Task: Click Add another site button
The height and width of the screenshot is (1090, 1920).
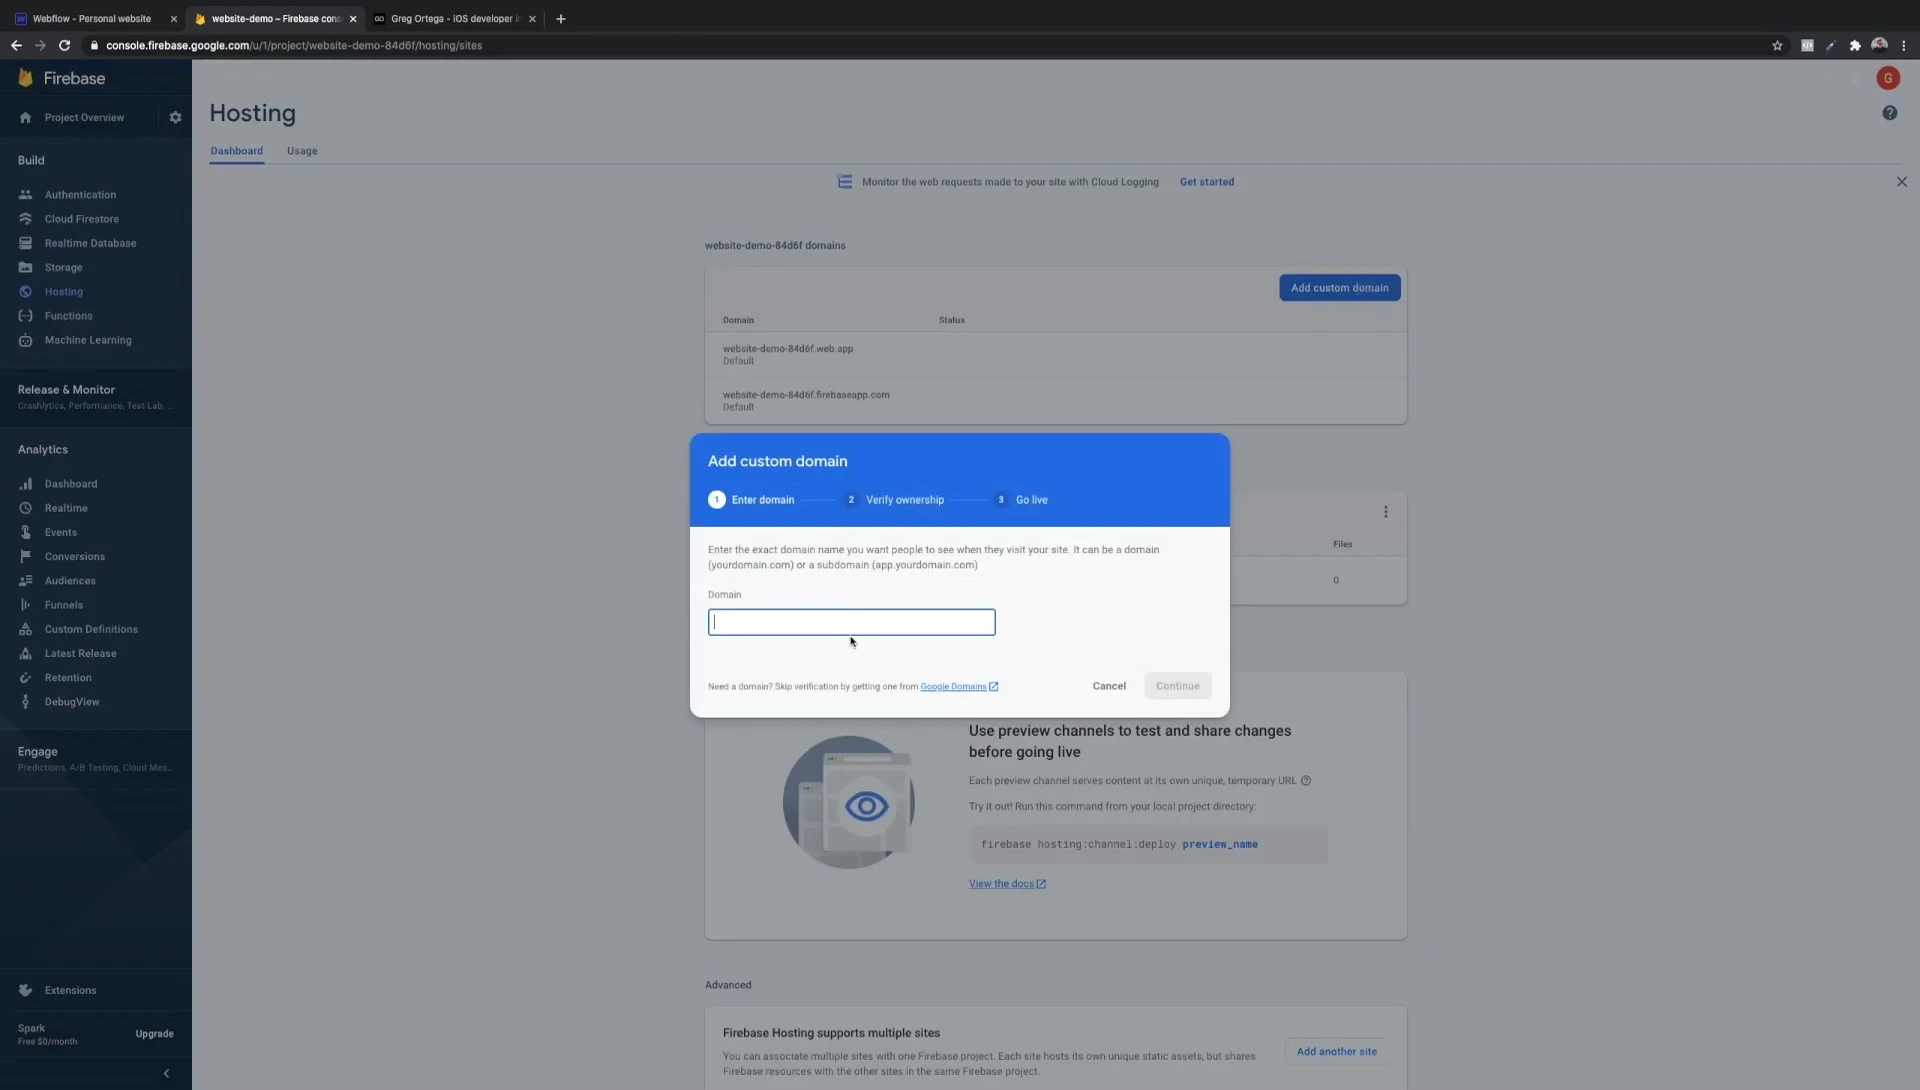Action: [x=1336, y=1052]
